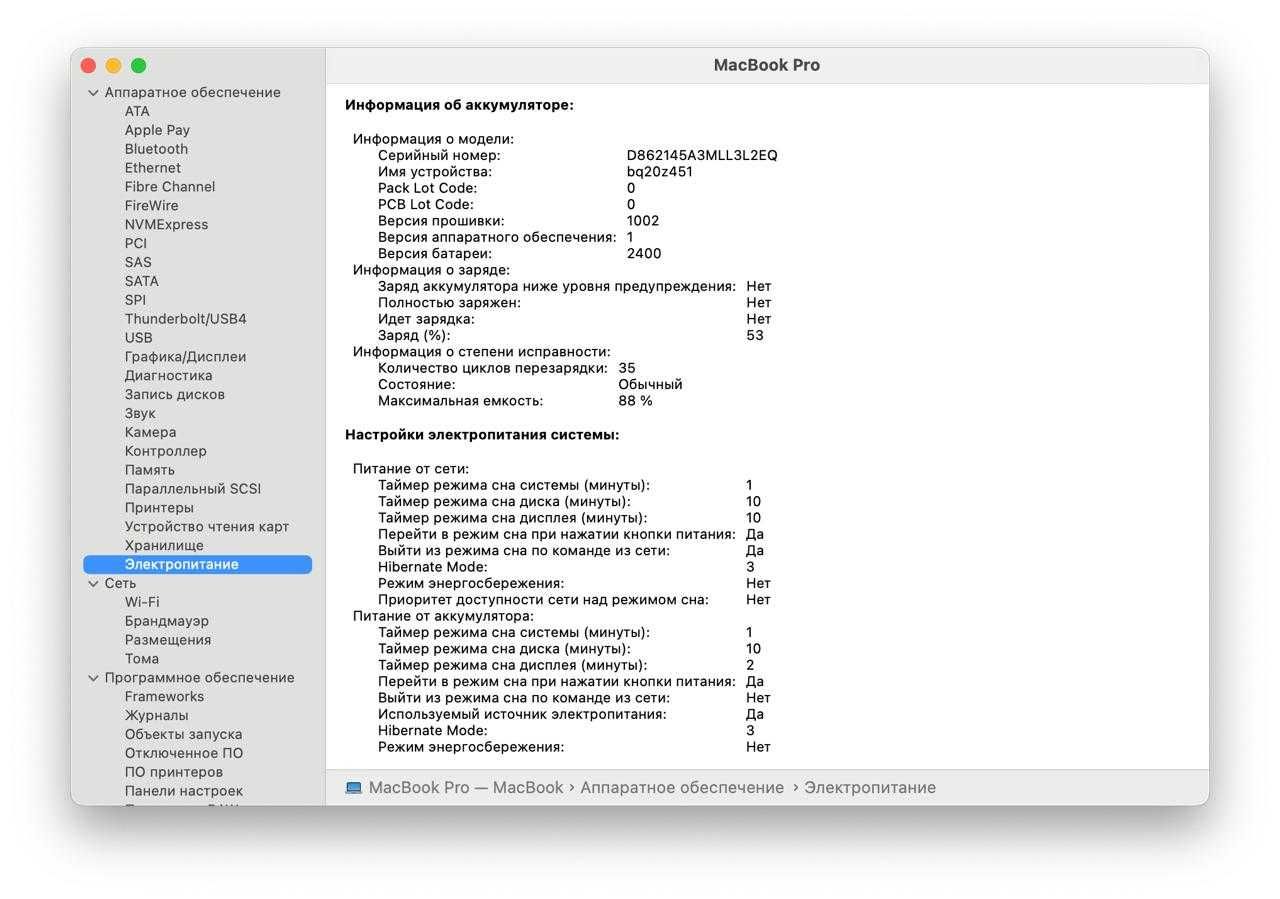Open Запись дисков entry
The height and width of the screenshot is (899, 1280).
click(175, 394)
